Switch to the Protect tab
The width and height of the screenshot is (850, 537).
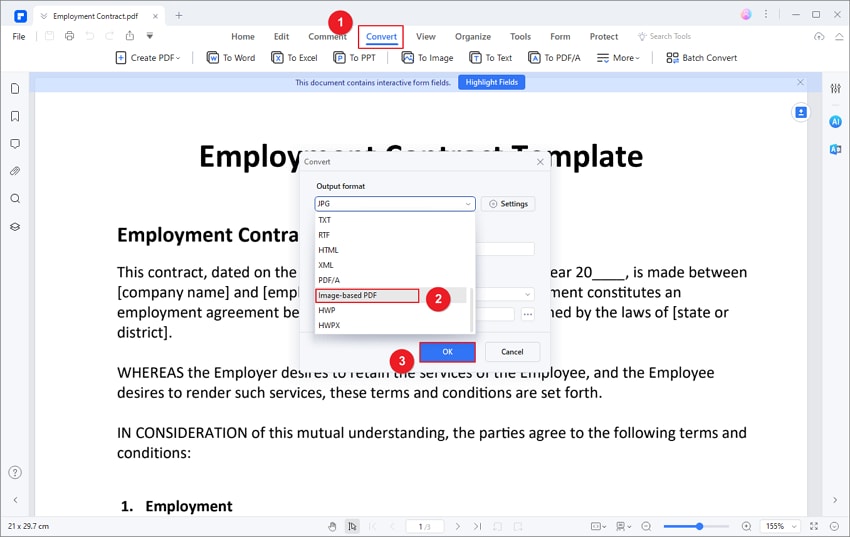tap(604, 36)
